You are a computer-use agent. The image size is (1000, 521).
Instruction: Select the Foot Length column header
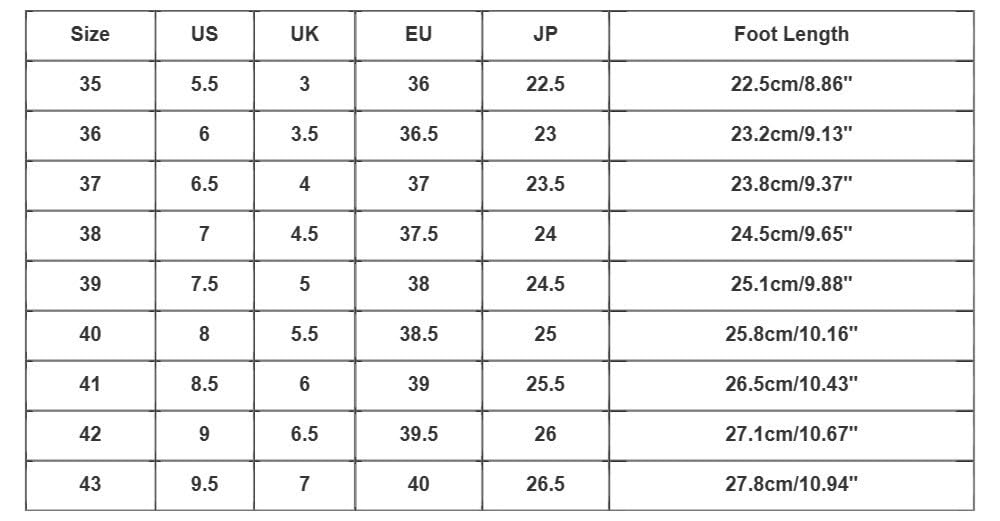click(x=791, y=34)
